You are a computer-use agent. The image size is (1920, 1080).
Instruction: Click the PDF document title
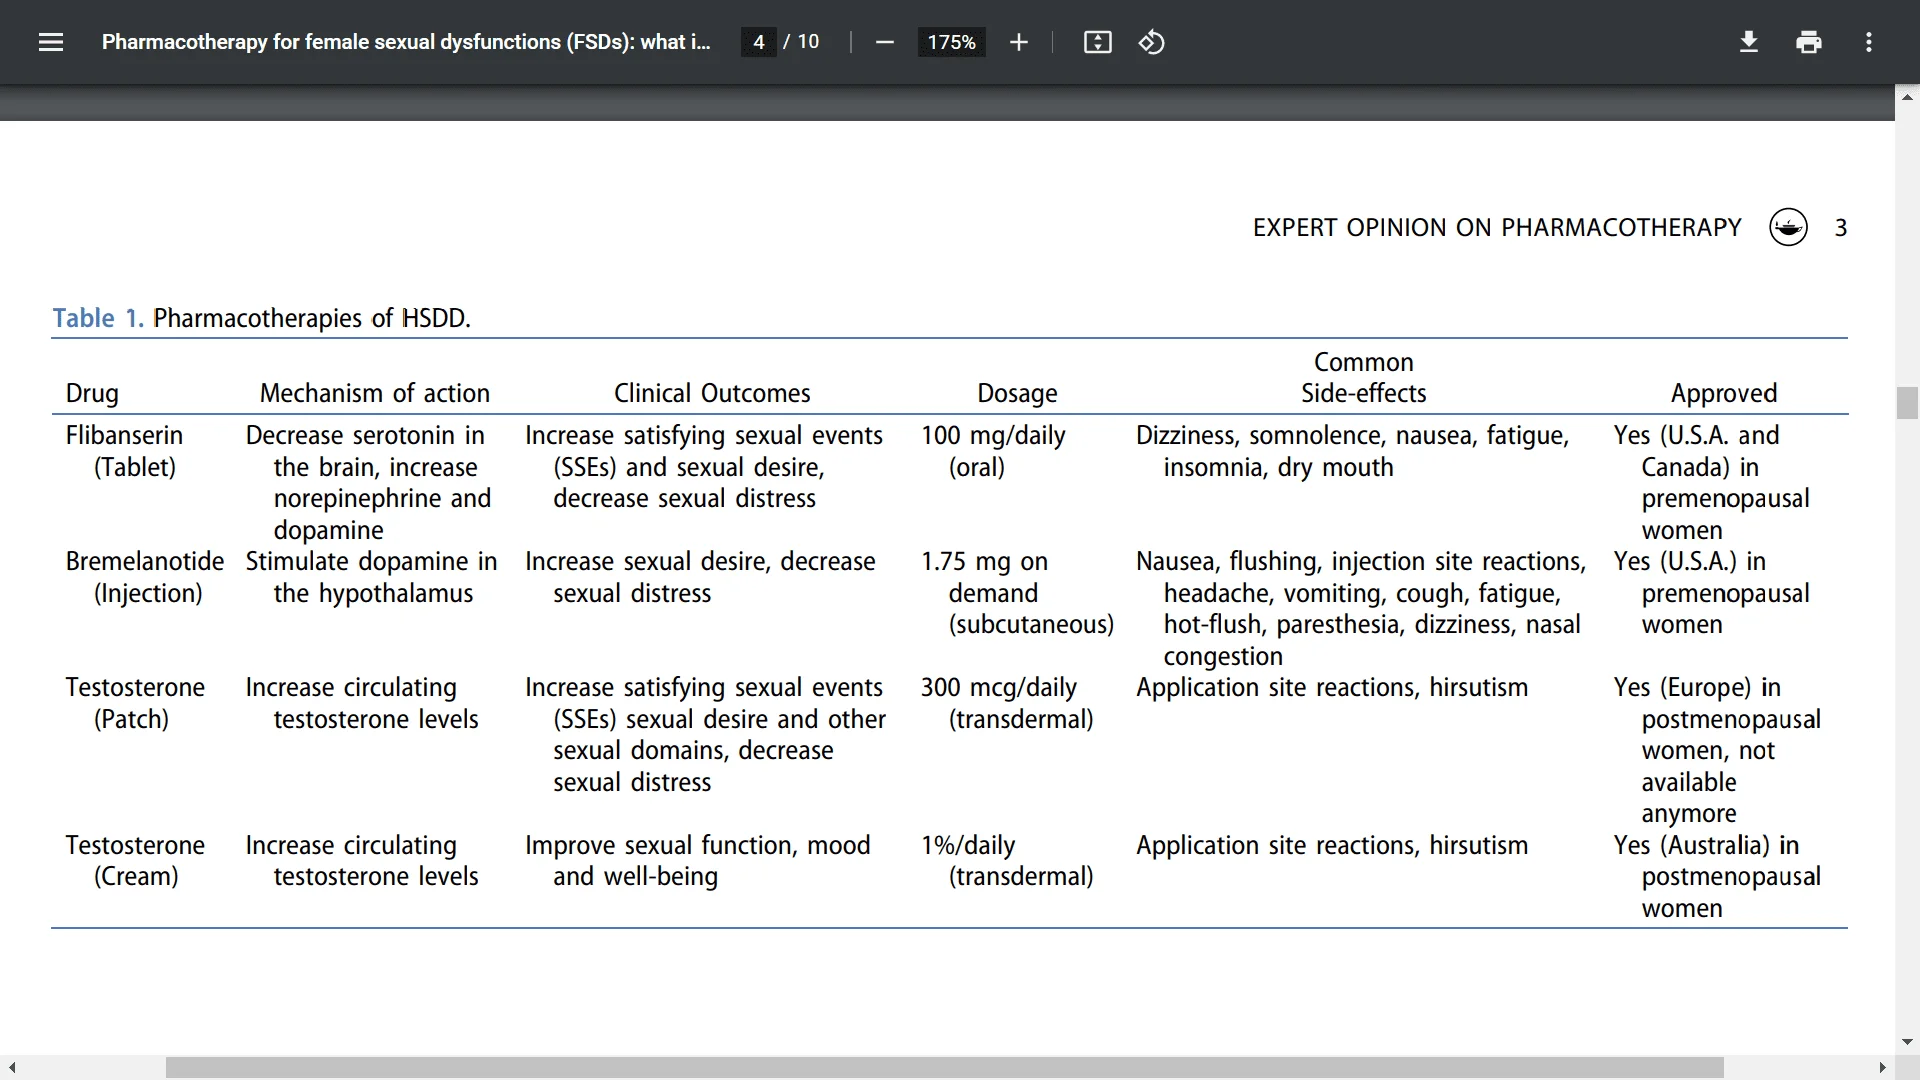pos(406,42)
